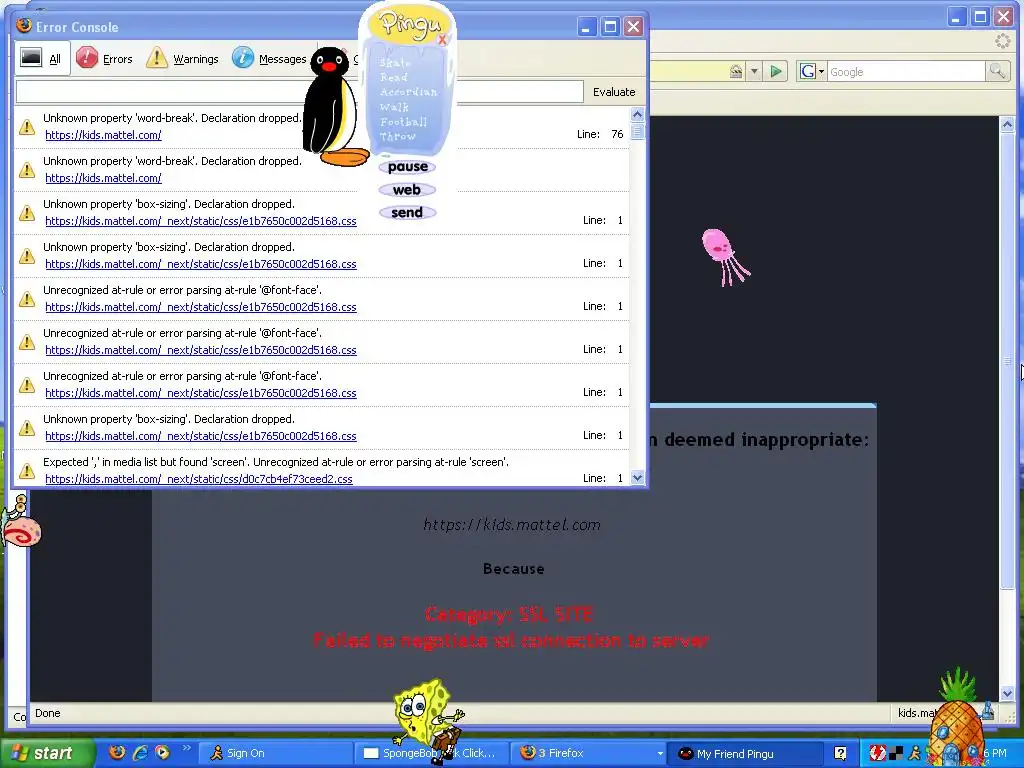Screen dimensions: 1024x768
Task: Open first kids.mattel.com link, Line 76
Action: point(103,135)
